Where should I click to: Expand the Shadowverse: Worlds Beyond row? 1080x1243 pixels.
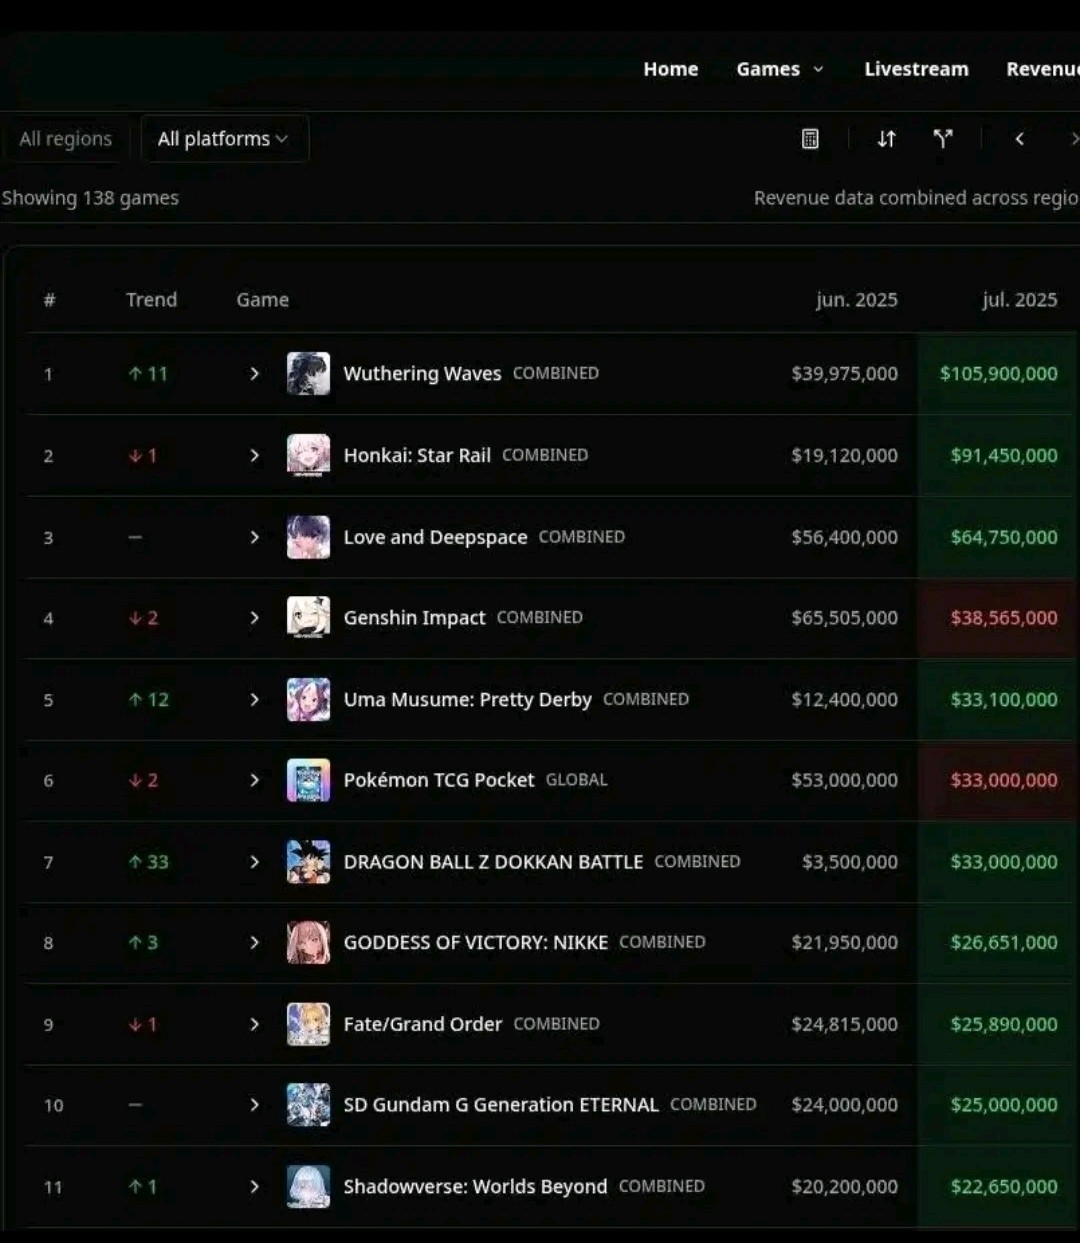254,1187
